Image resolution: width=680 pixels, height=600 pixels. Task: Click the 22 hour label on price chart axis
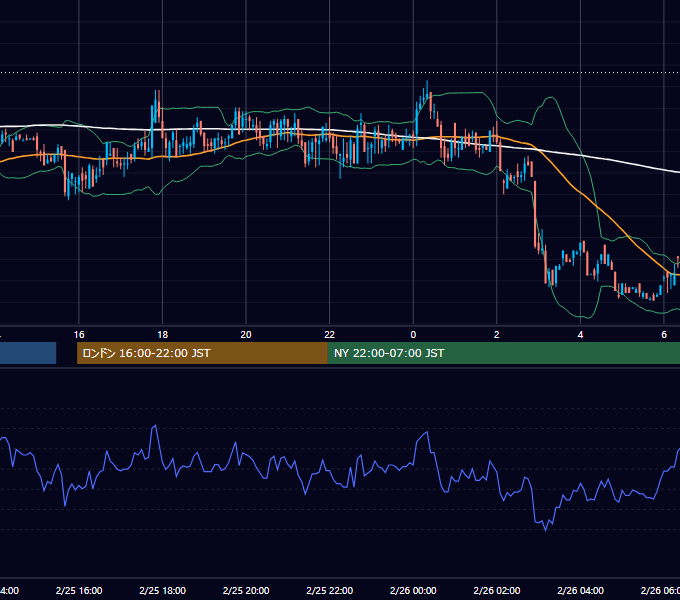[330, 335]
